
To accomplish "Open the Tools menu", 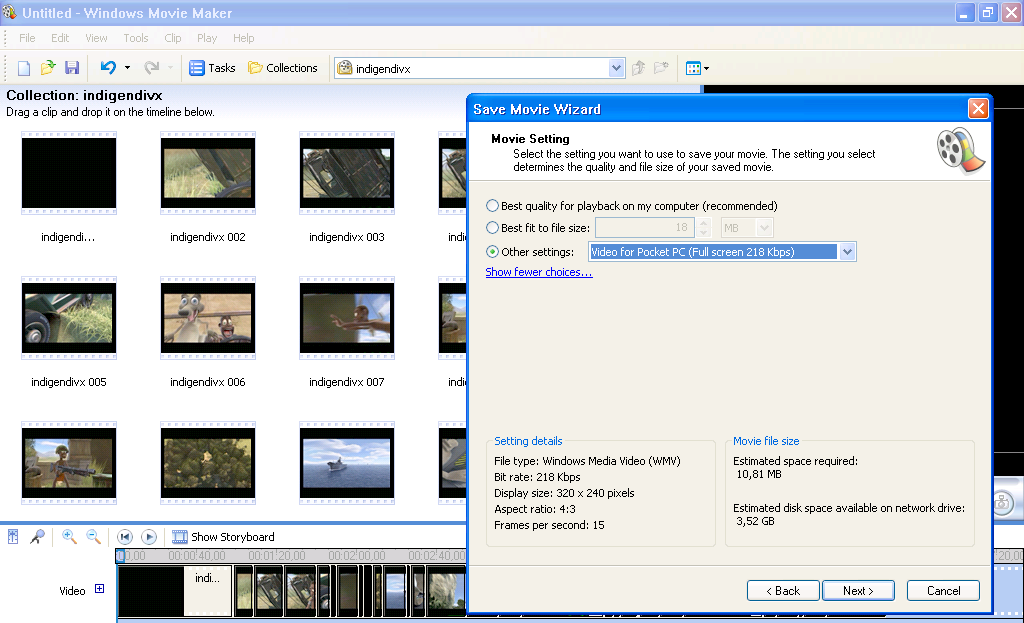I will 136,38.
